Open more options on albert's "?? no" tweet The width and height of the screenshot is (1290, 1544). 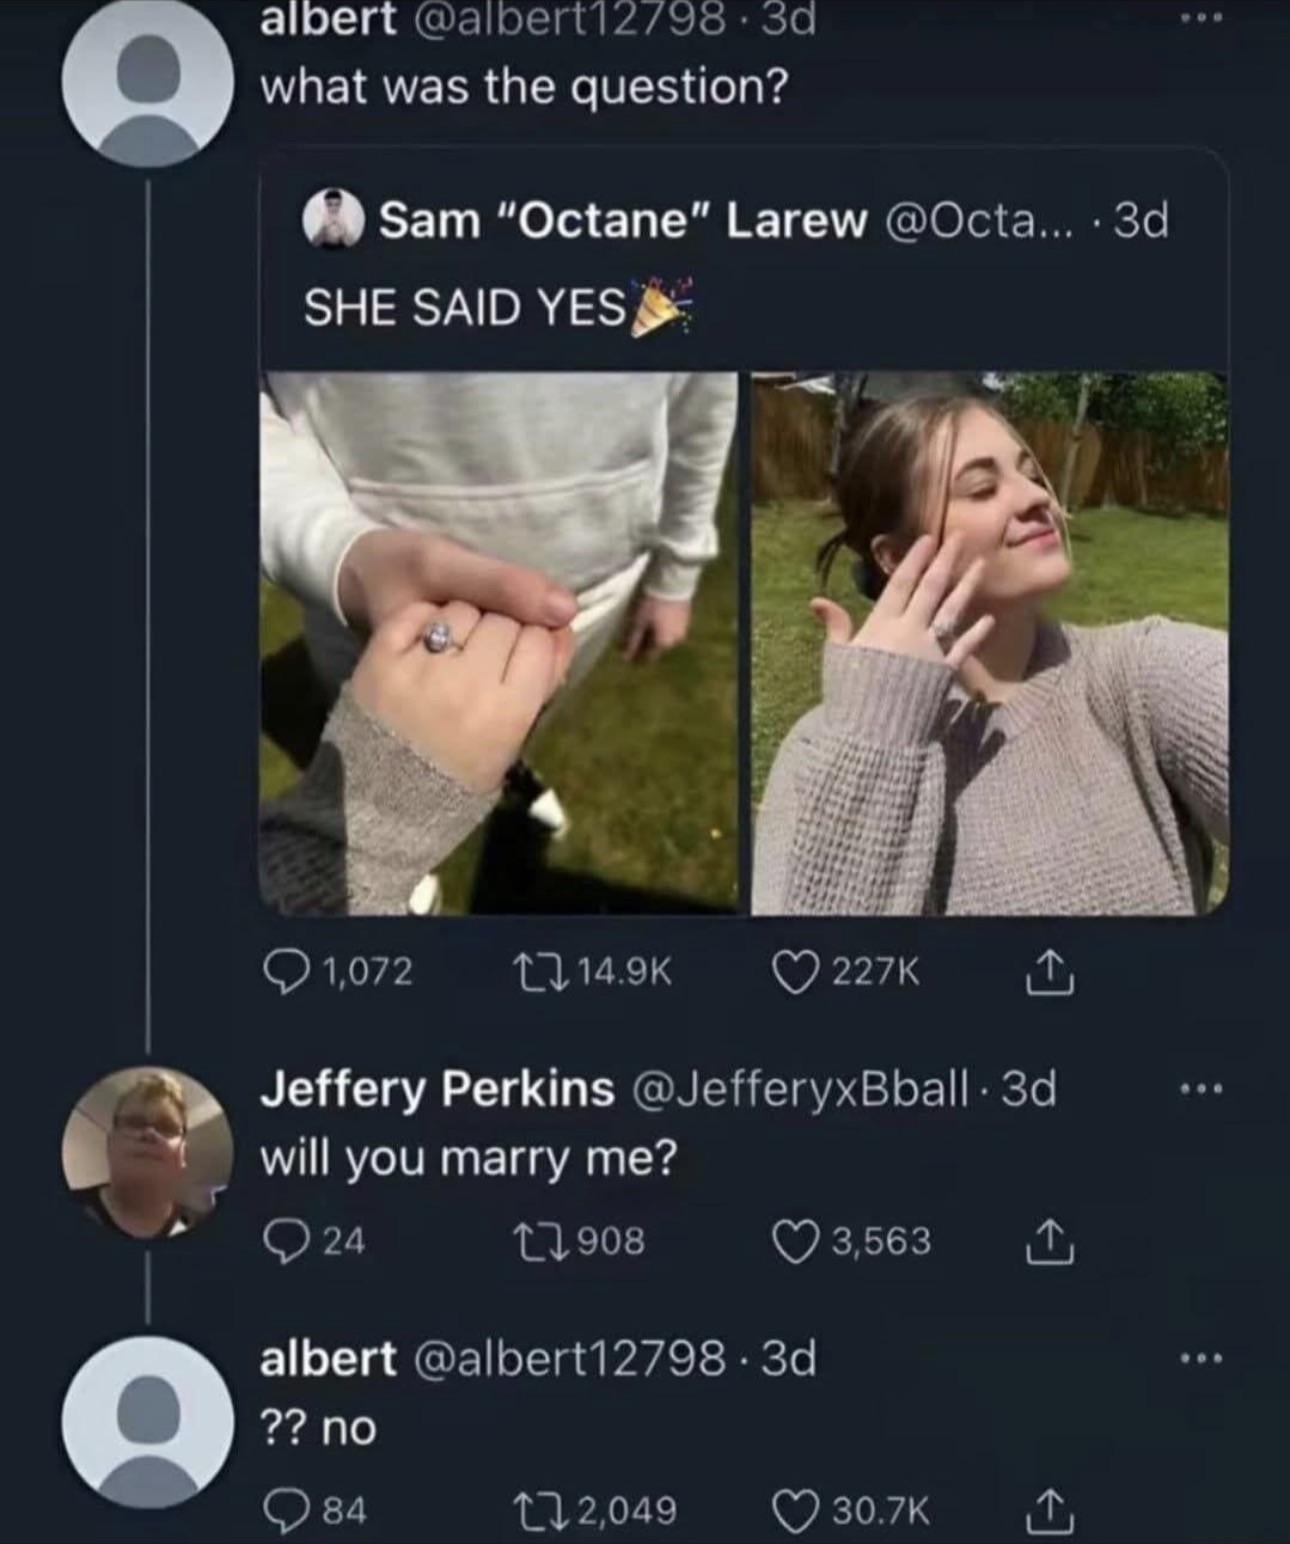pos(1200,1359)
